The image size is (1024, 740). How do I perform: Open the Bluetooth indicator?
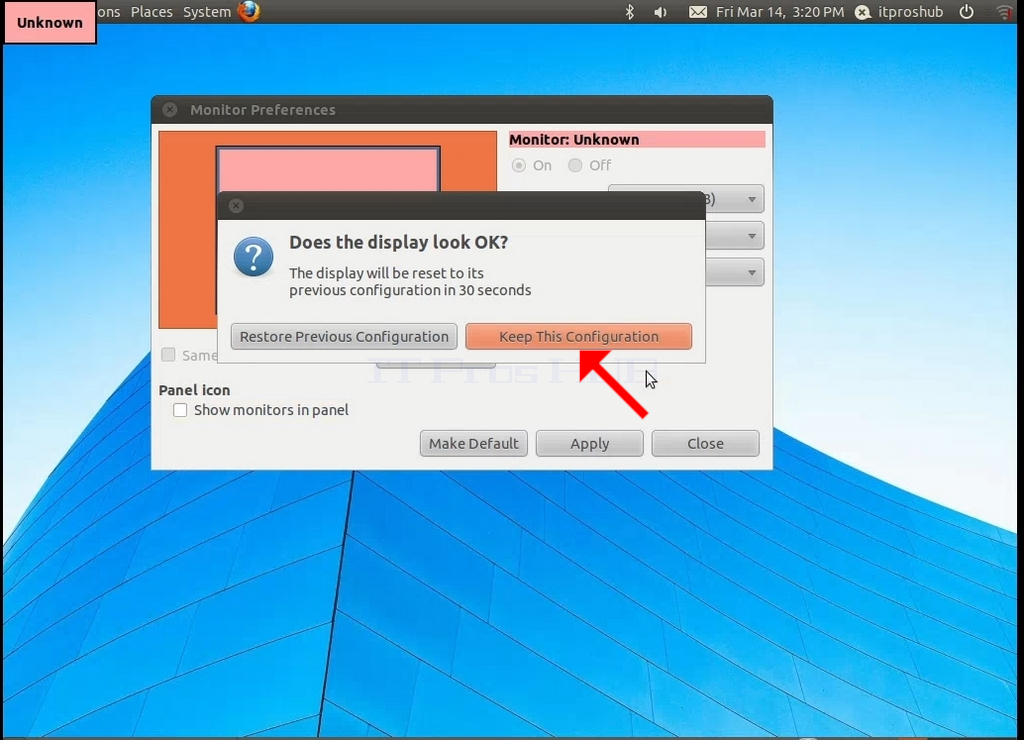(x=630, y=12)
